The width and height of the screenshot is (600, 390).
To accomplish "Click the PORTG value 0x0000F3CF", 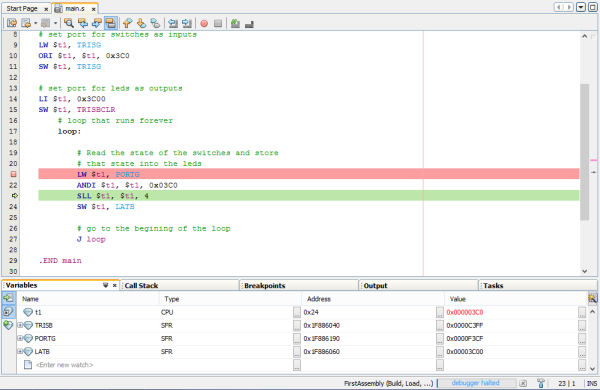I will point(465,338).
